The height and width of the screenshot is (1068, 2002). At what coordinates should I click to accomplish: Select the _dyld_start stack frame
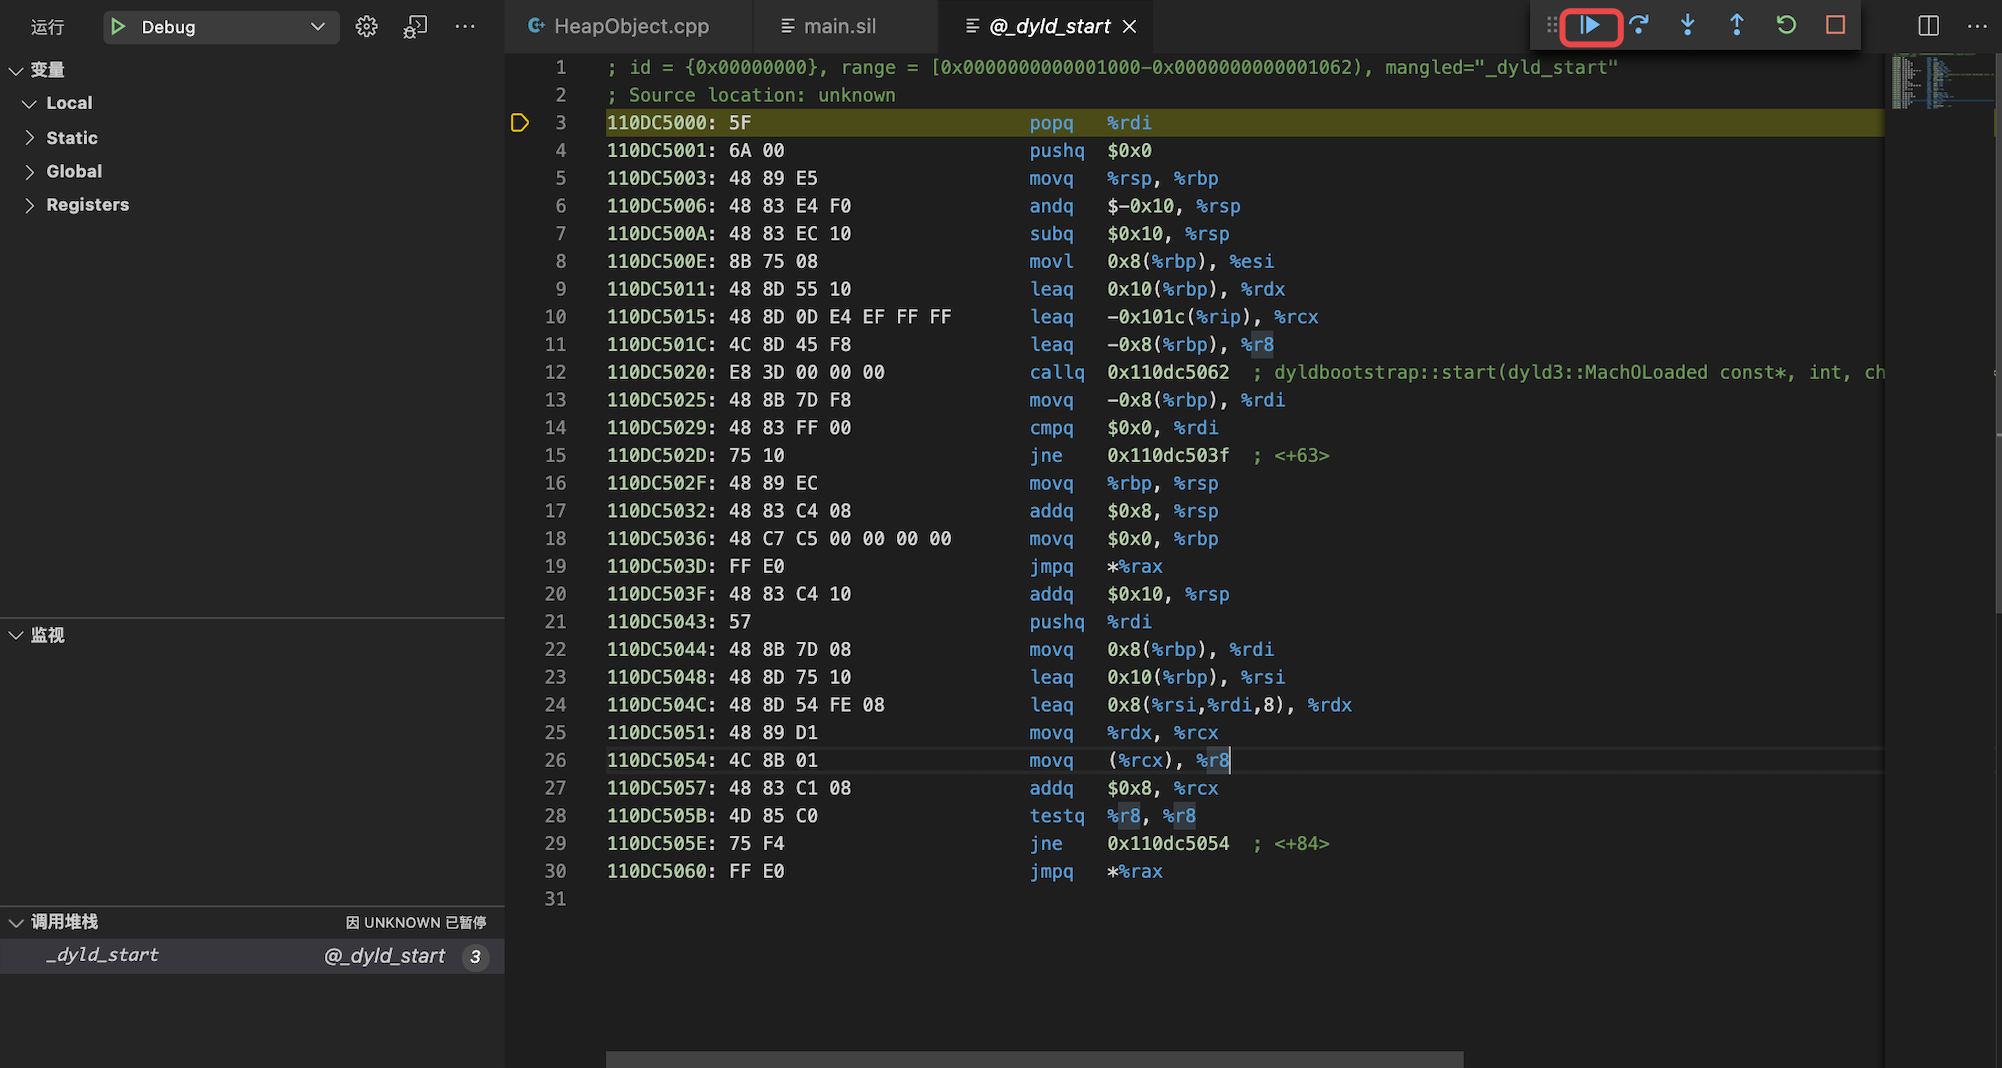coord(252,956)
